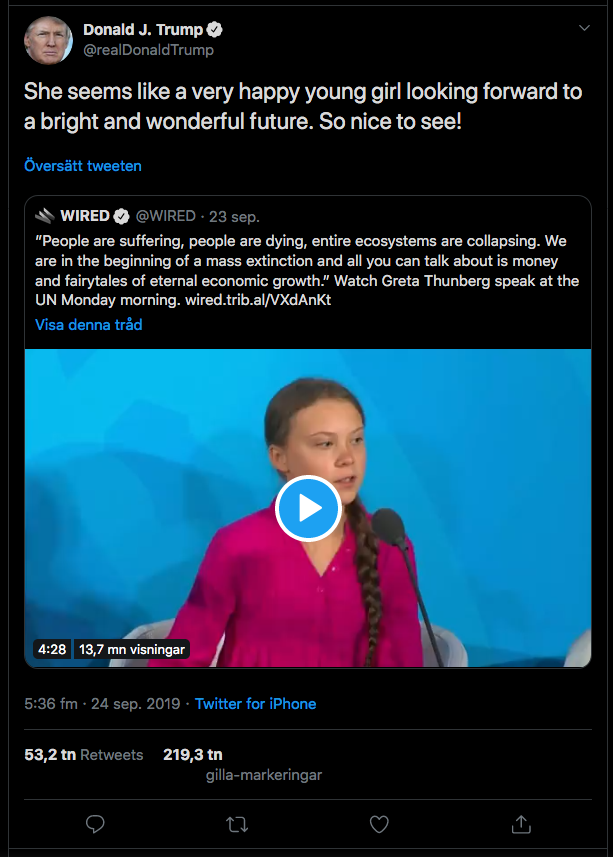The image size is (613, 857).
Task: Click the 4:28 video duration badge
Action: point(52,649)
